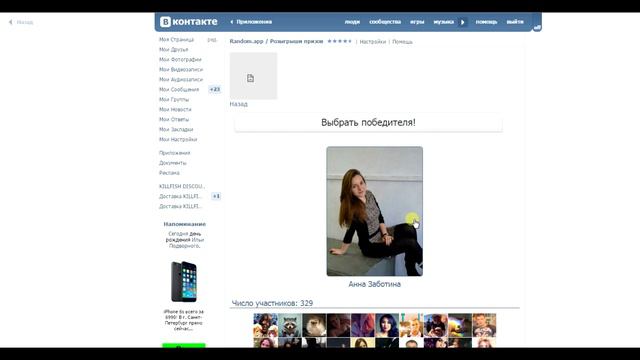
Task: Open the KILLFISH DISCOU... group link
Action: click(182, 187)
